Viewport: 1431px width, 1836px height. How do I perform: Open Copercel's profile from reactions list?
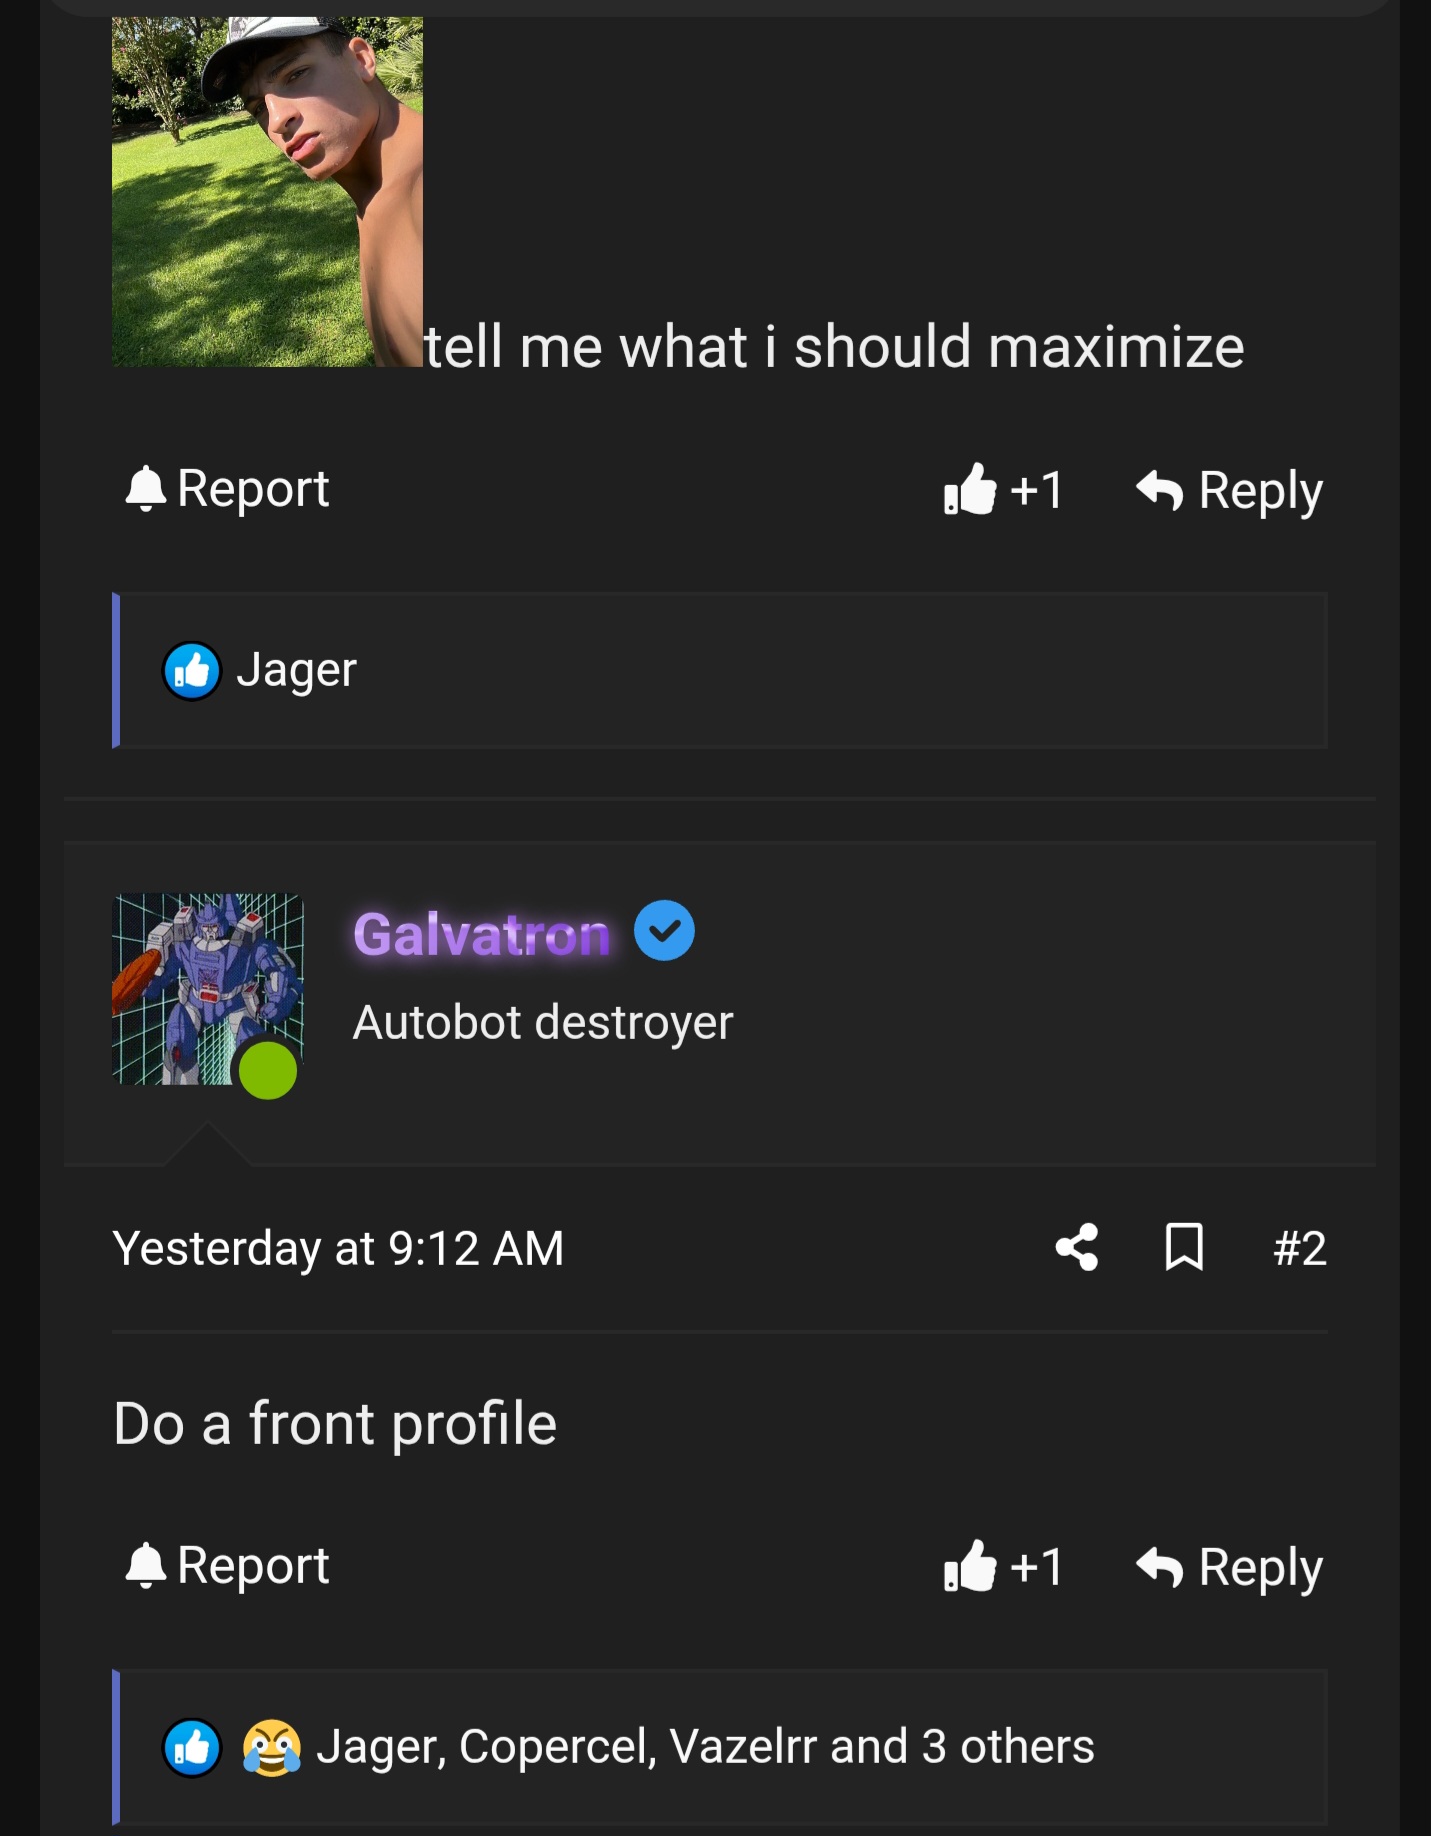(x=558, y=1748)
